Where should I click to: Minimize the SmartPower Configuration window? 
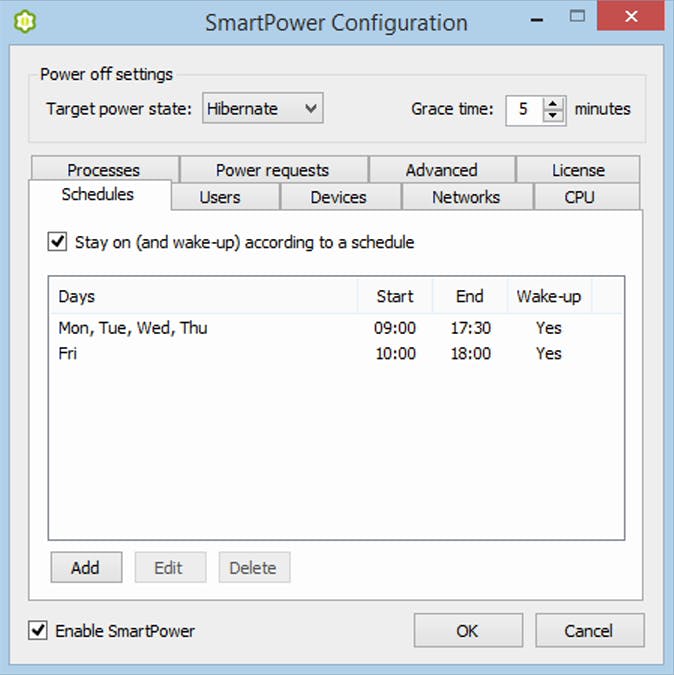click(537, 19)
